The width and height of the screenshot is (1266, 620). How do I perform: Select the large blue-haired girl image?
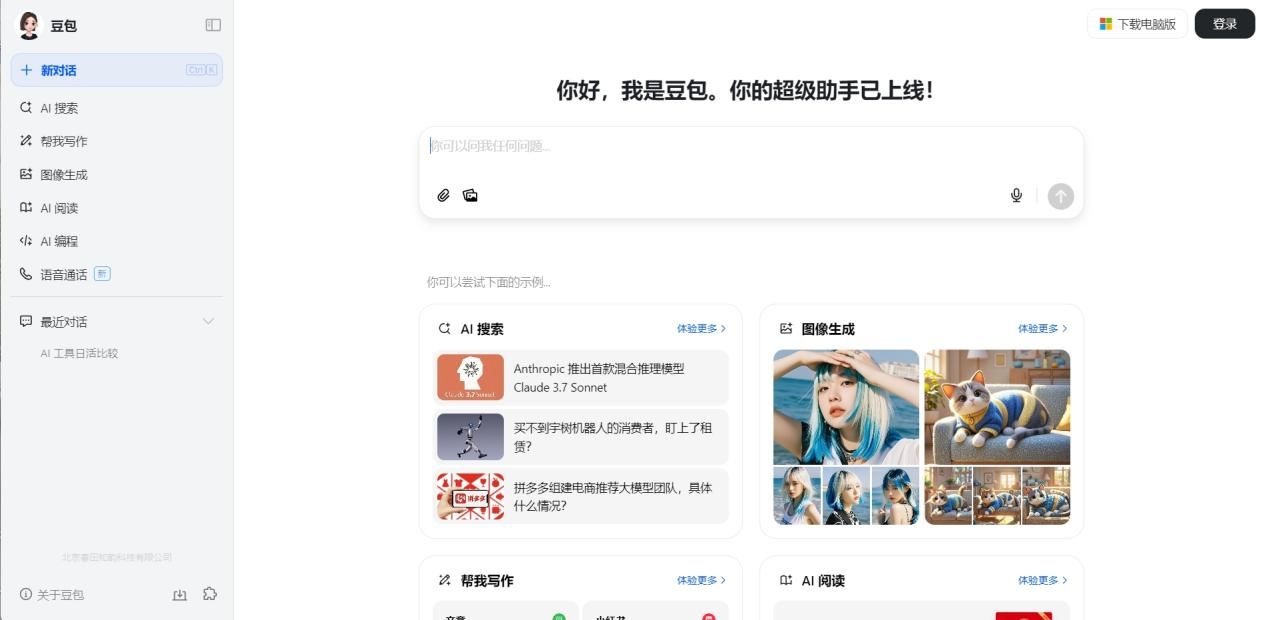(846, 407)
